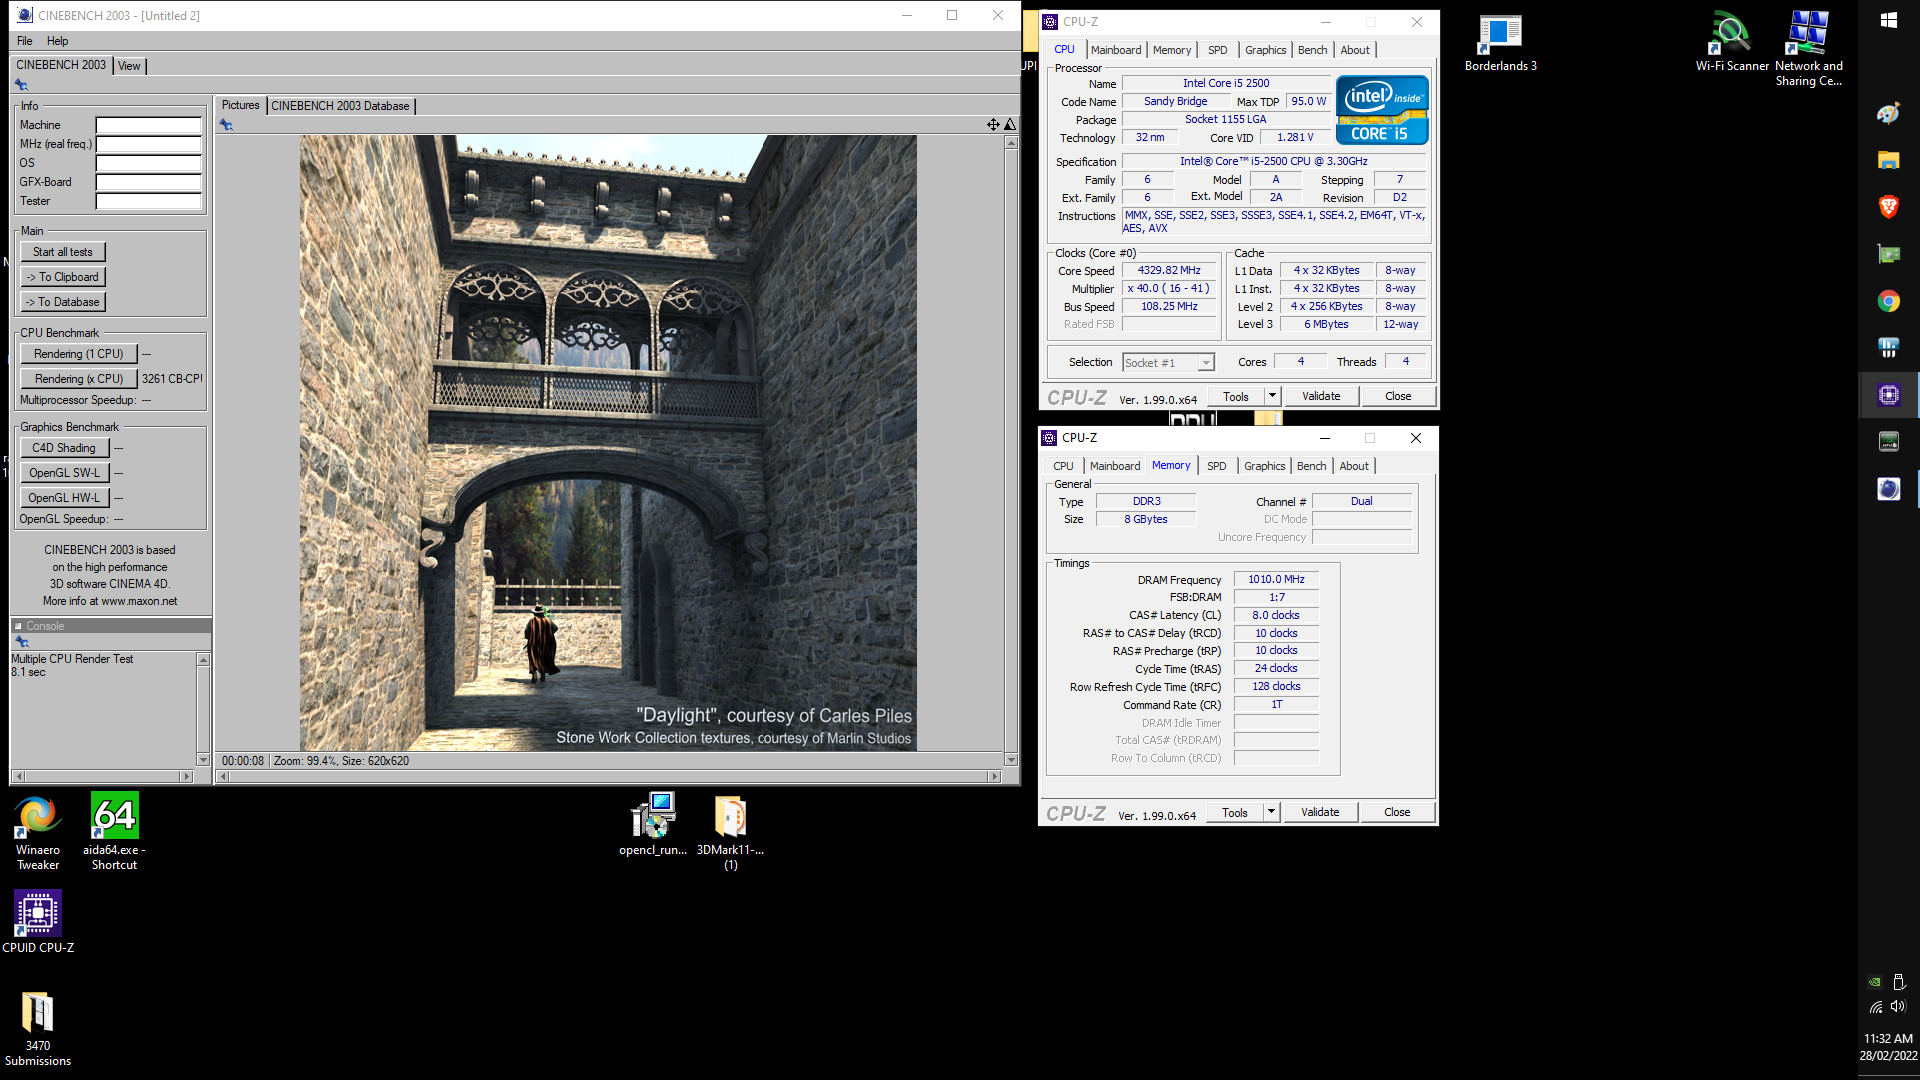1920x1080 pixels.
Task: Select the Pictures tab
Action: [240, 105]
